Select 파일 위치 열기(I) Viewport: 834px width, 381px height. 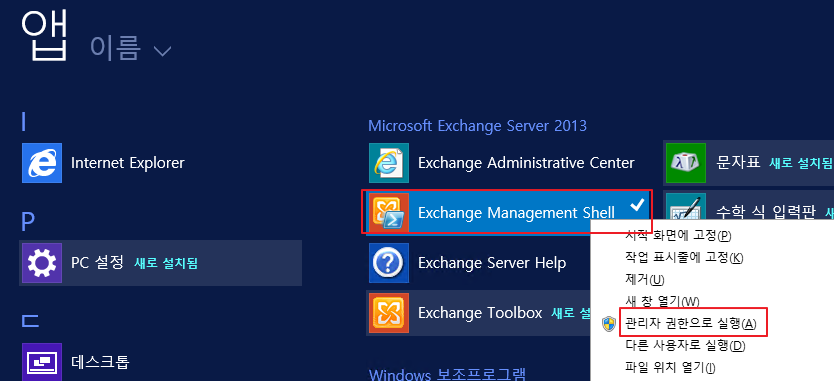[x=670, y=367]
